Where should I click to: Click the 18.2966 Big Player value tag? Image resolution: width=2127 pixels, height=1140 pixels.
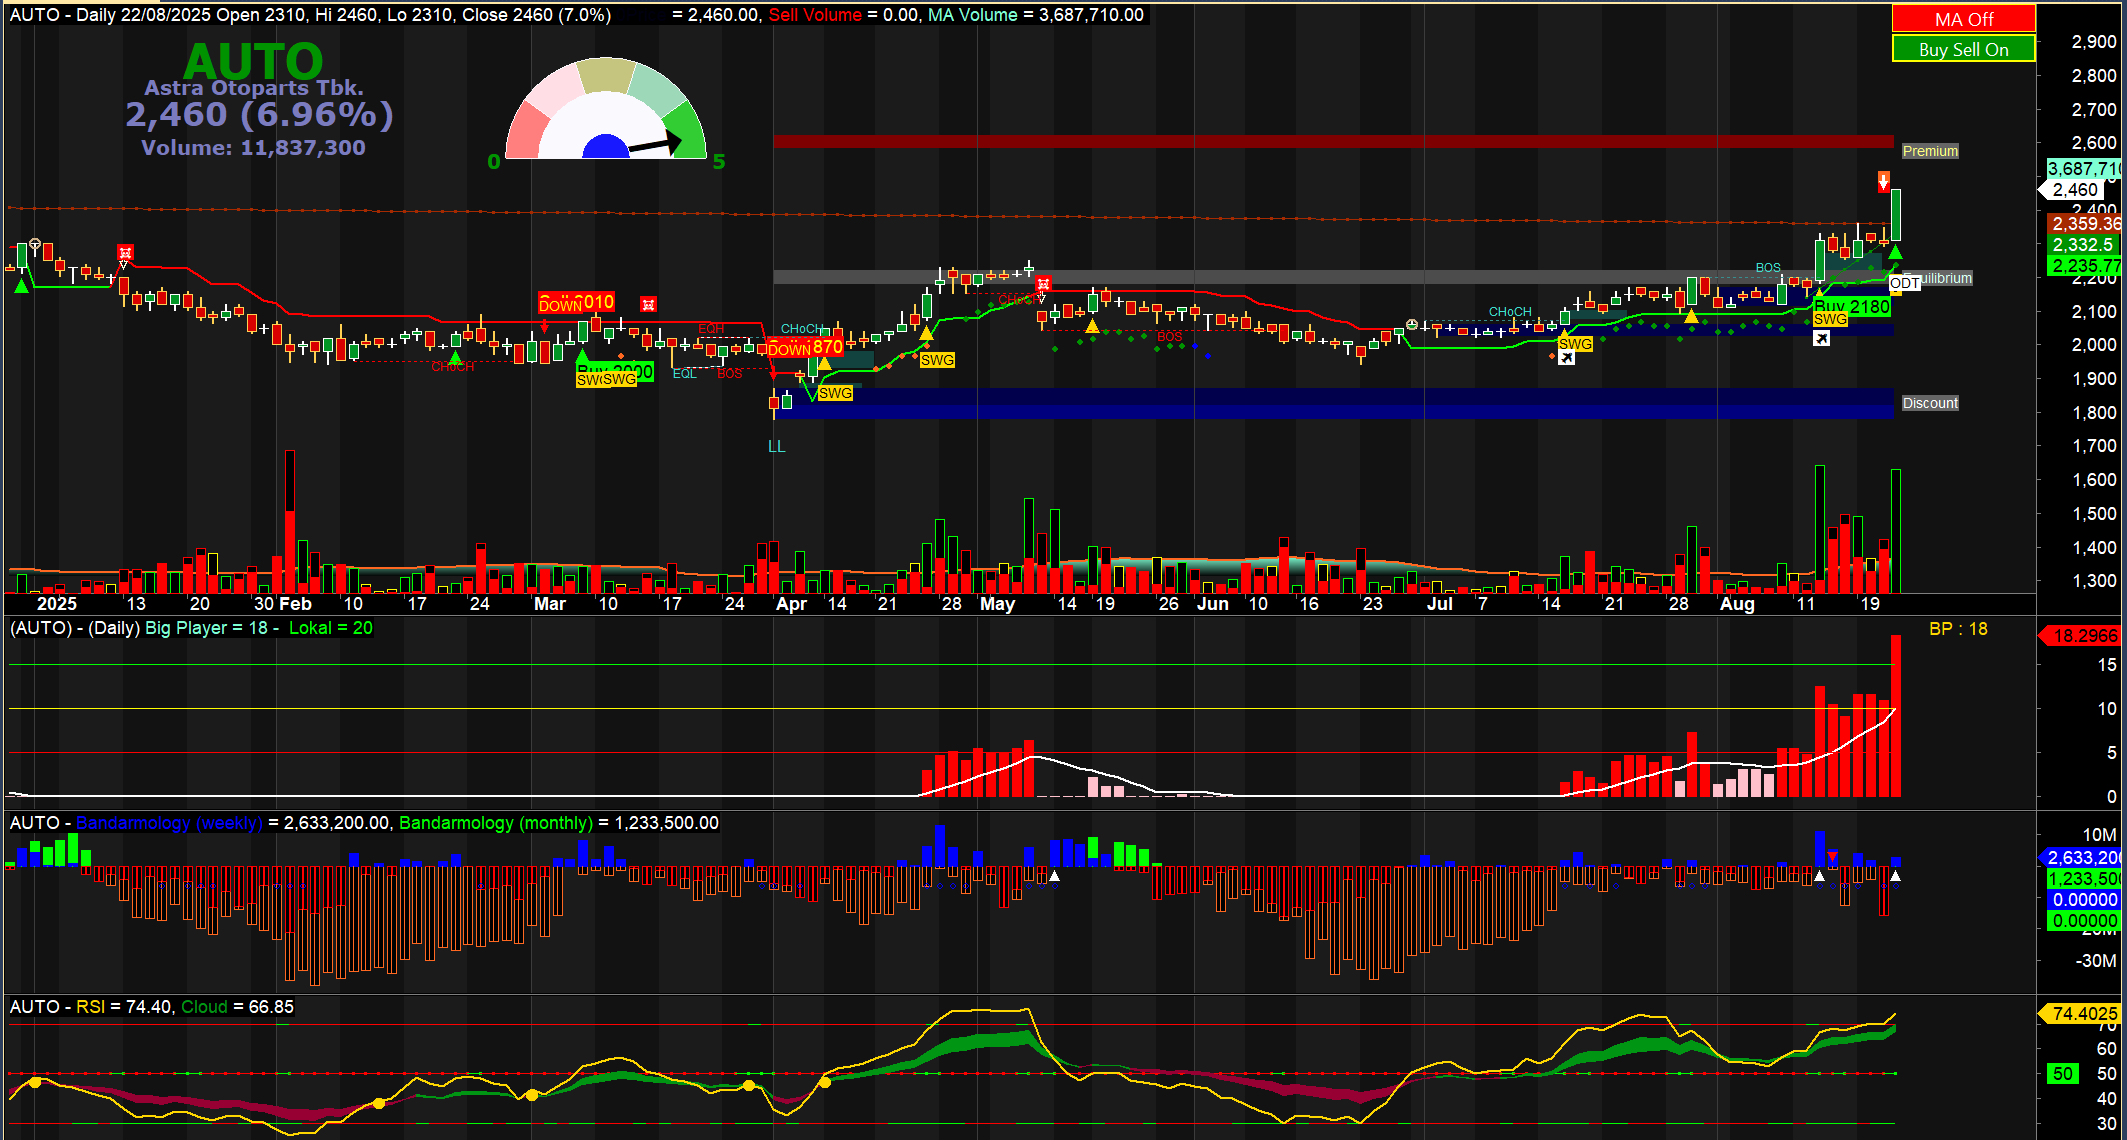2080,636
